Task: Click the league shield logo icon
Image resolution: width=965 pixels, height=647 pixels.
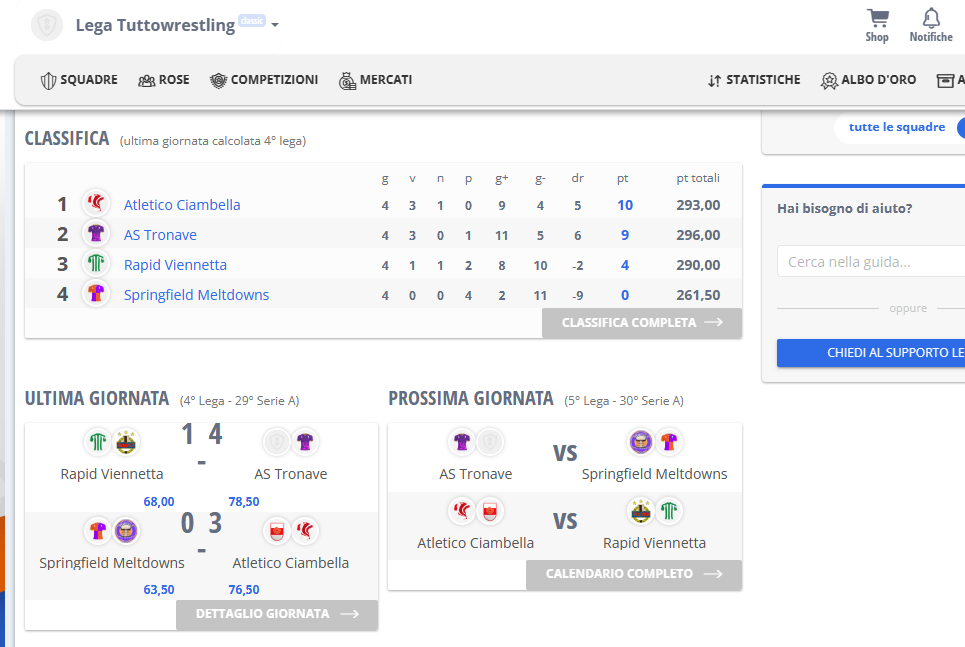Action: (x=47, y=25)
